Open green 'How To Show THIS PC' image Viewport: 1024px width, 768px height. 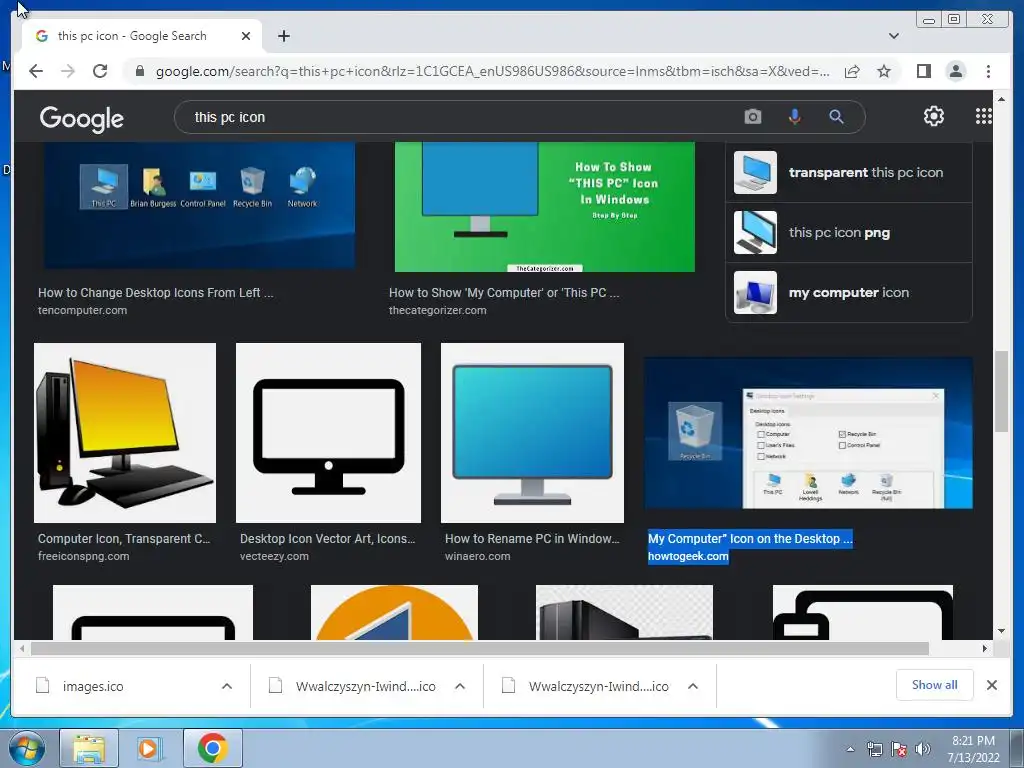[x=545, y=206]
